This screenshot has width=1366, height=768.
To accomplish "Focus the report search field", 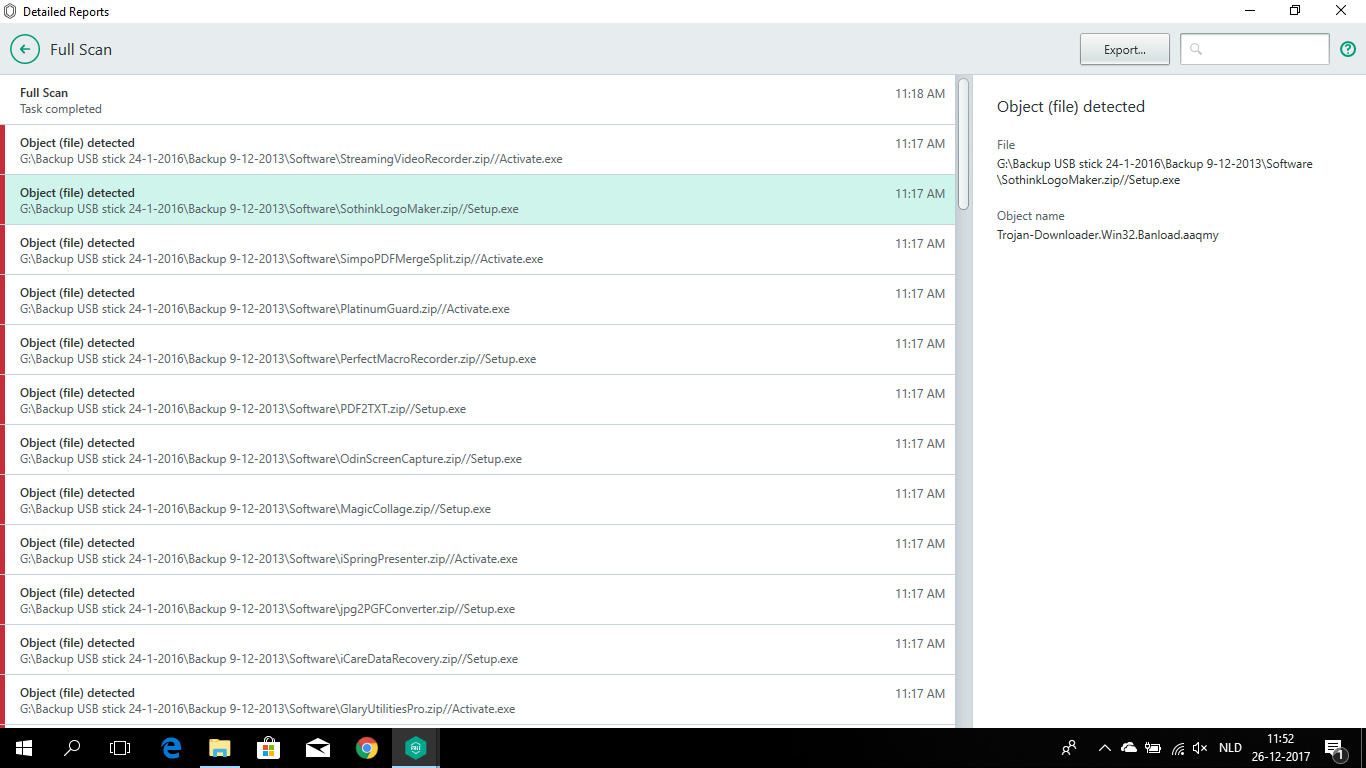I will tap(1254, 49).
